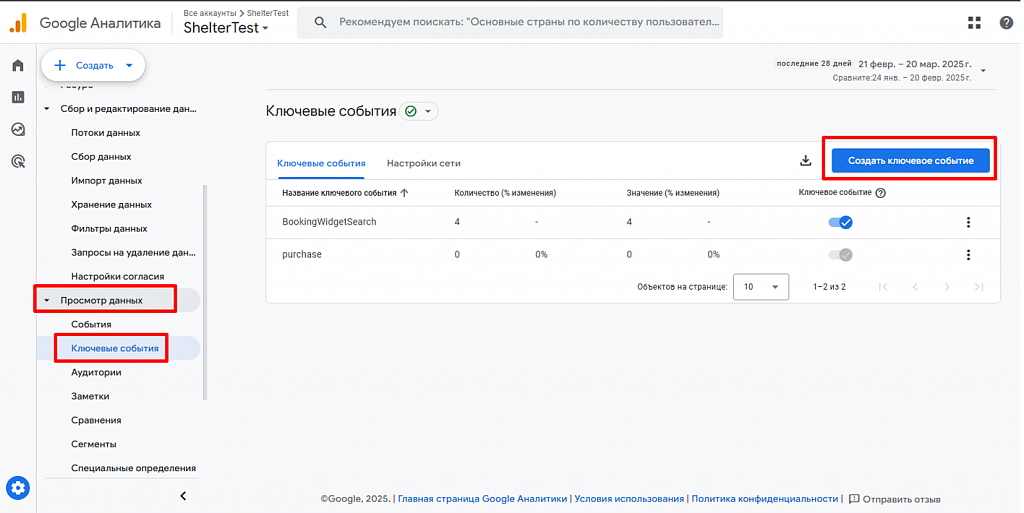Open the status dropdown next to title
1024x513 pixels.
(x=419, y=112)
